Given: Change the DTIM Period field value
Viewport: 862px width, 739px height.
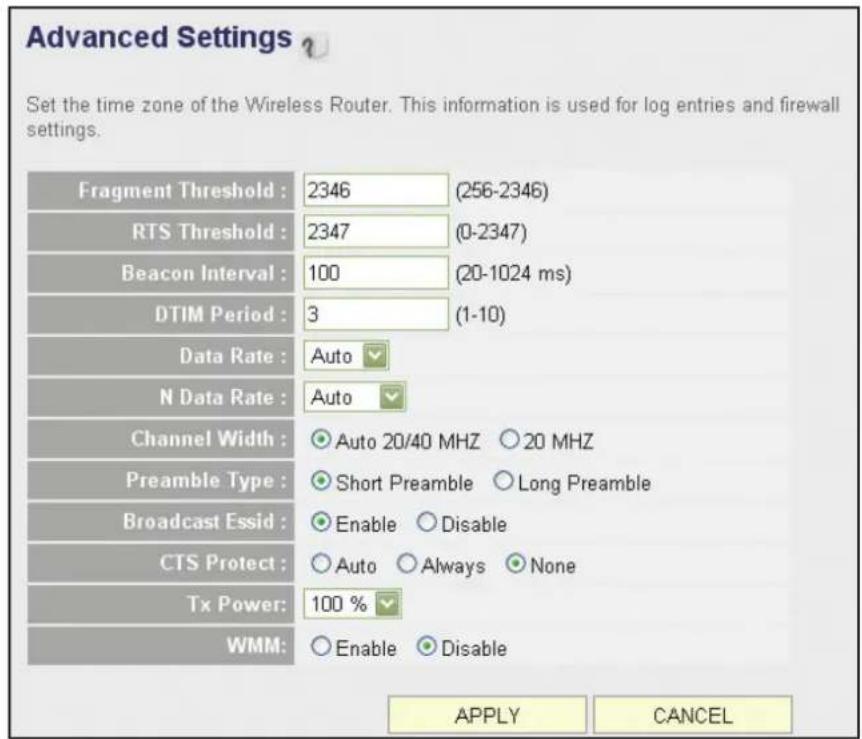Looking at the screenshot, I should click(376, 314).
